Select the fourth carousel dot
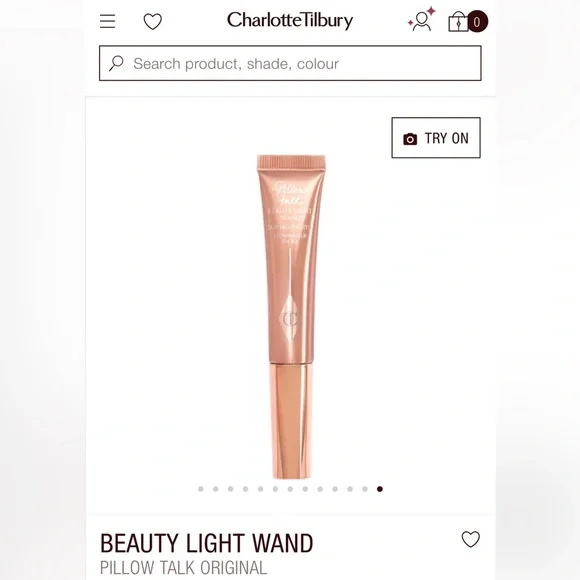Image resolution: width=580 pixels, height=580 pixels. [x=246, y=489]
